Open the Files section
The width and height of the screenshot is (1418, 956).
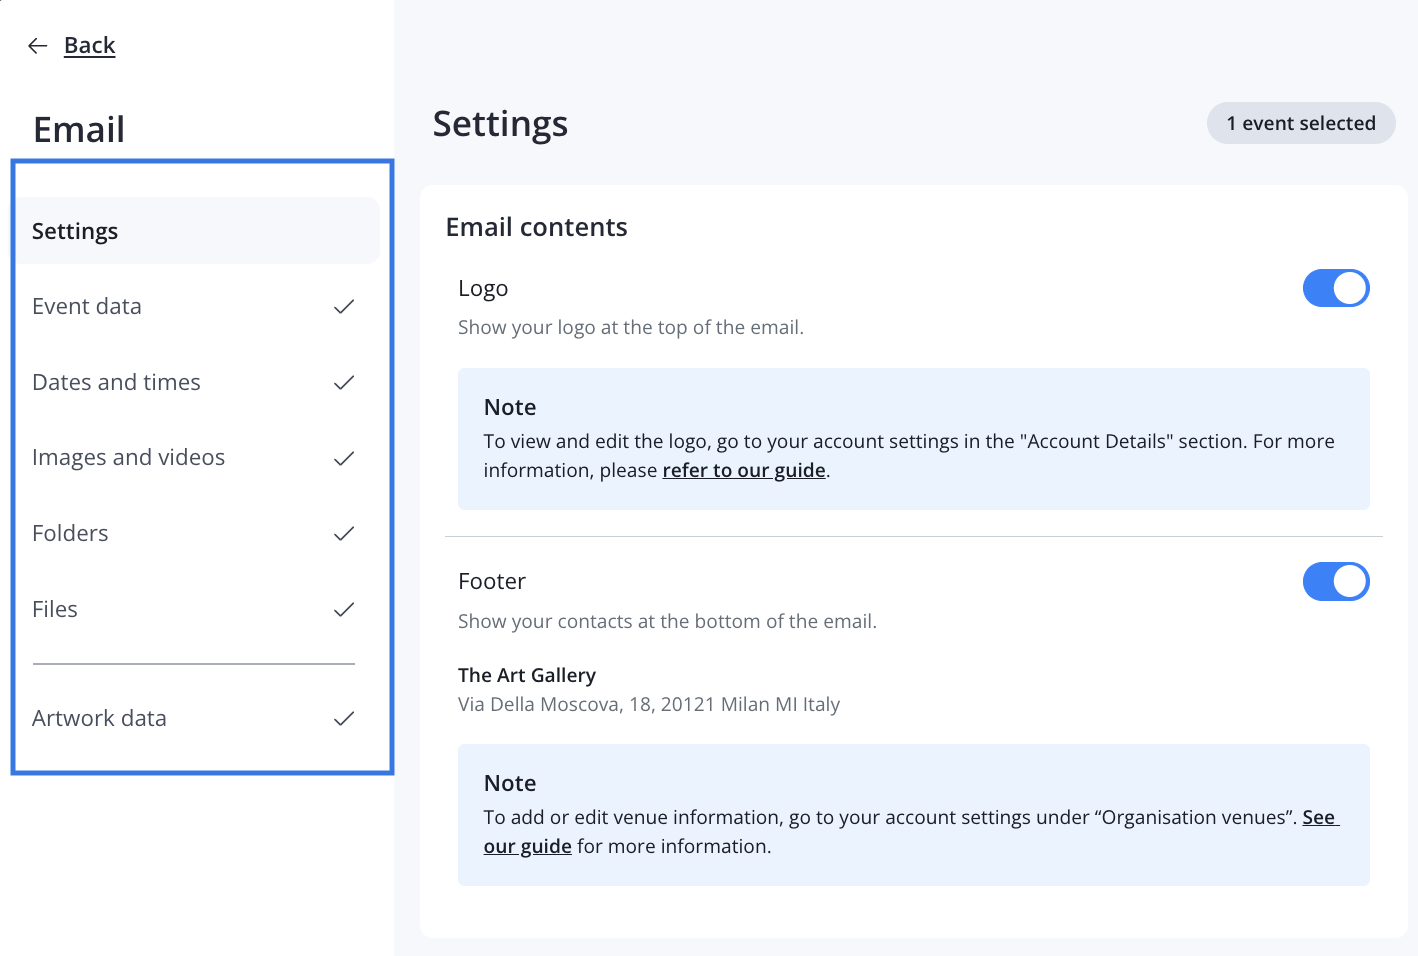pos(55,610)
